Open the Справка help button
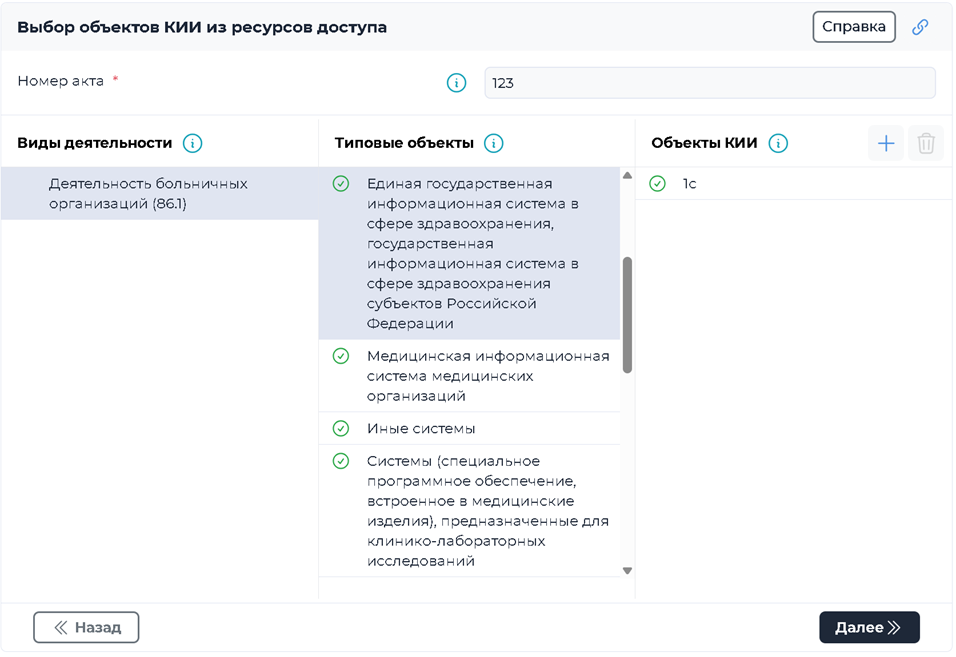 (853, 27)
